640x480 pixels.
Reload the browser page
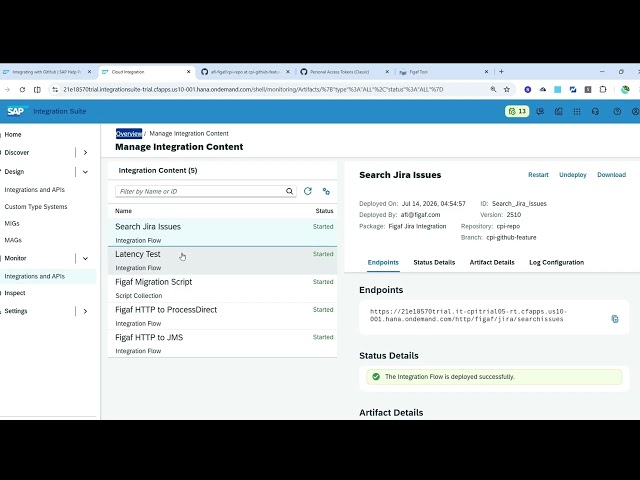click(x=22, y=89)
